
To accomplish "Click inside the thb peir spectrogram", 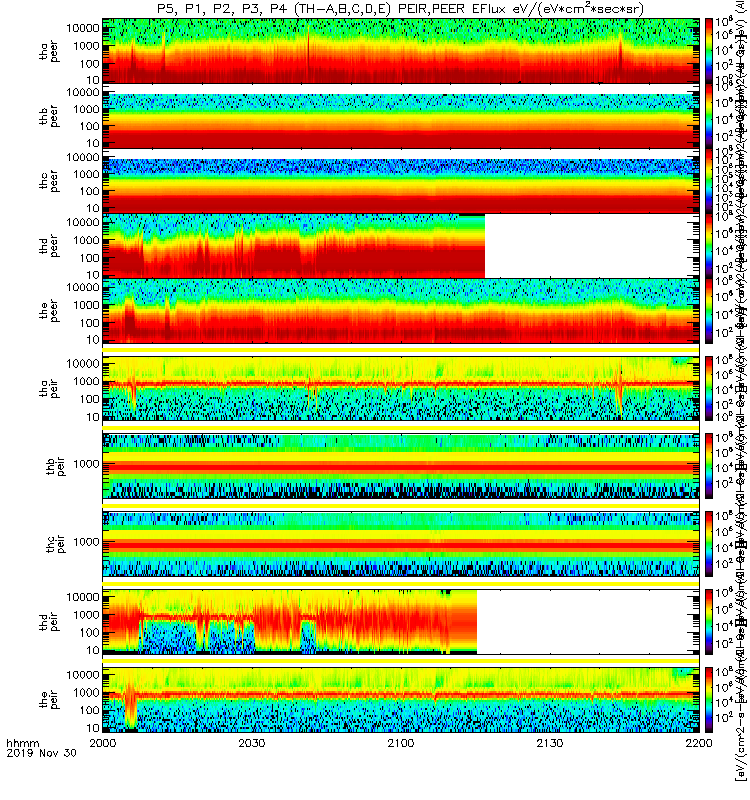I will coord(401,466).
